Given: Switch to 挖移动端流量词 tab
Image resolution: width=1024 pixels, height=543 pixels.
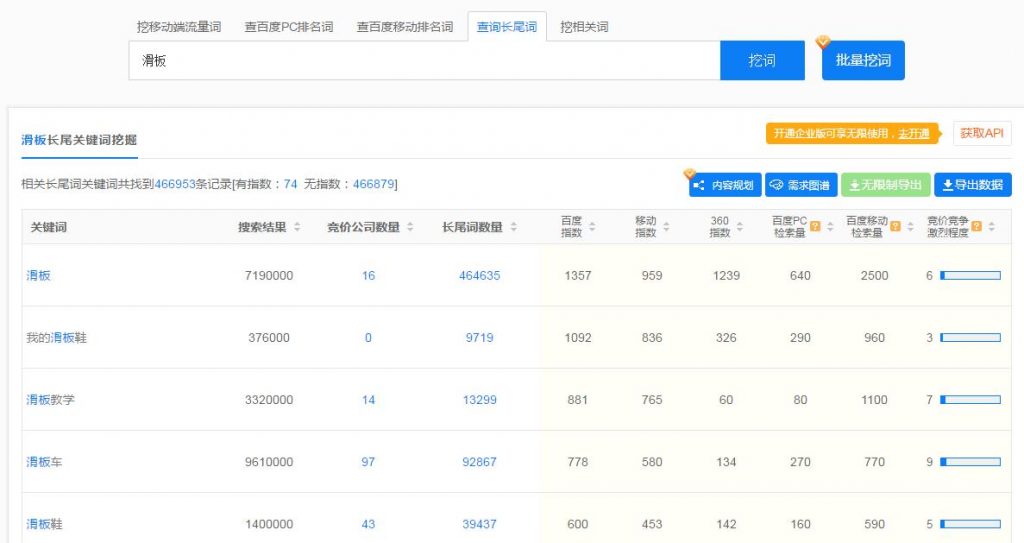Looking at the screenshot, I should [179, 27].
